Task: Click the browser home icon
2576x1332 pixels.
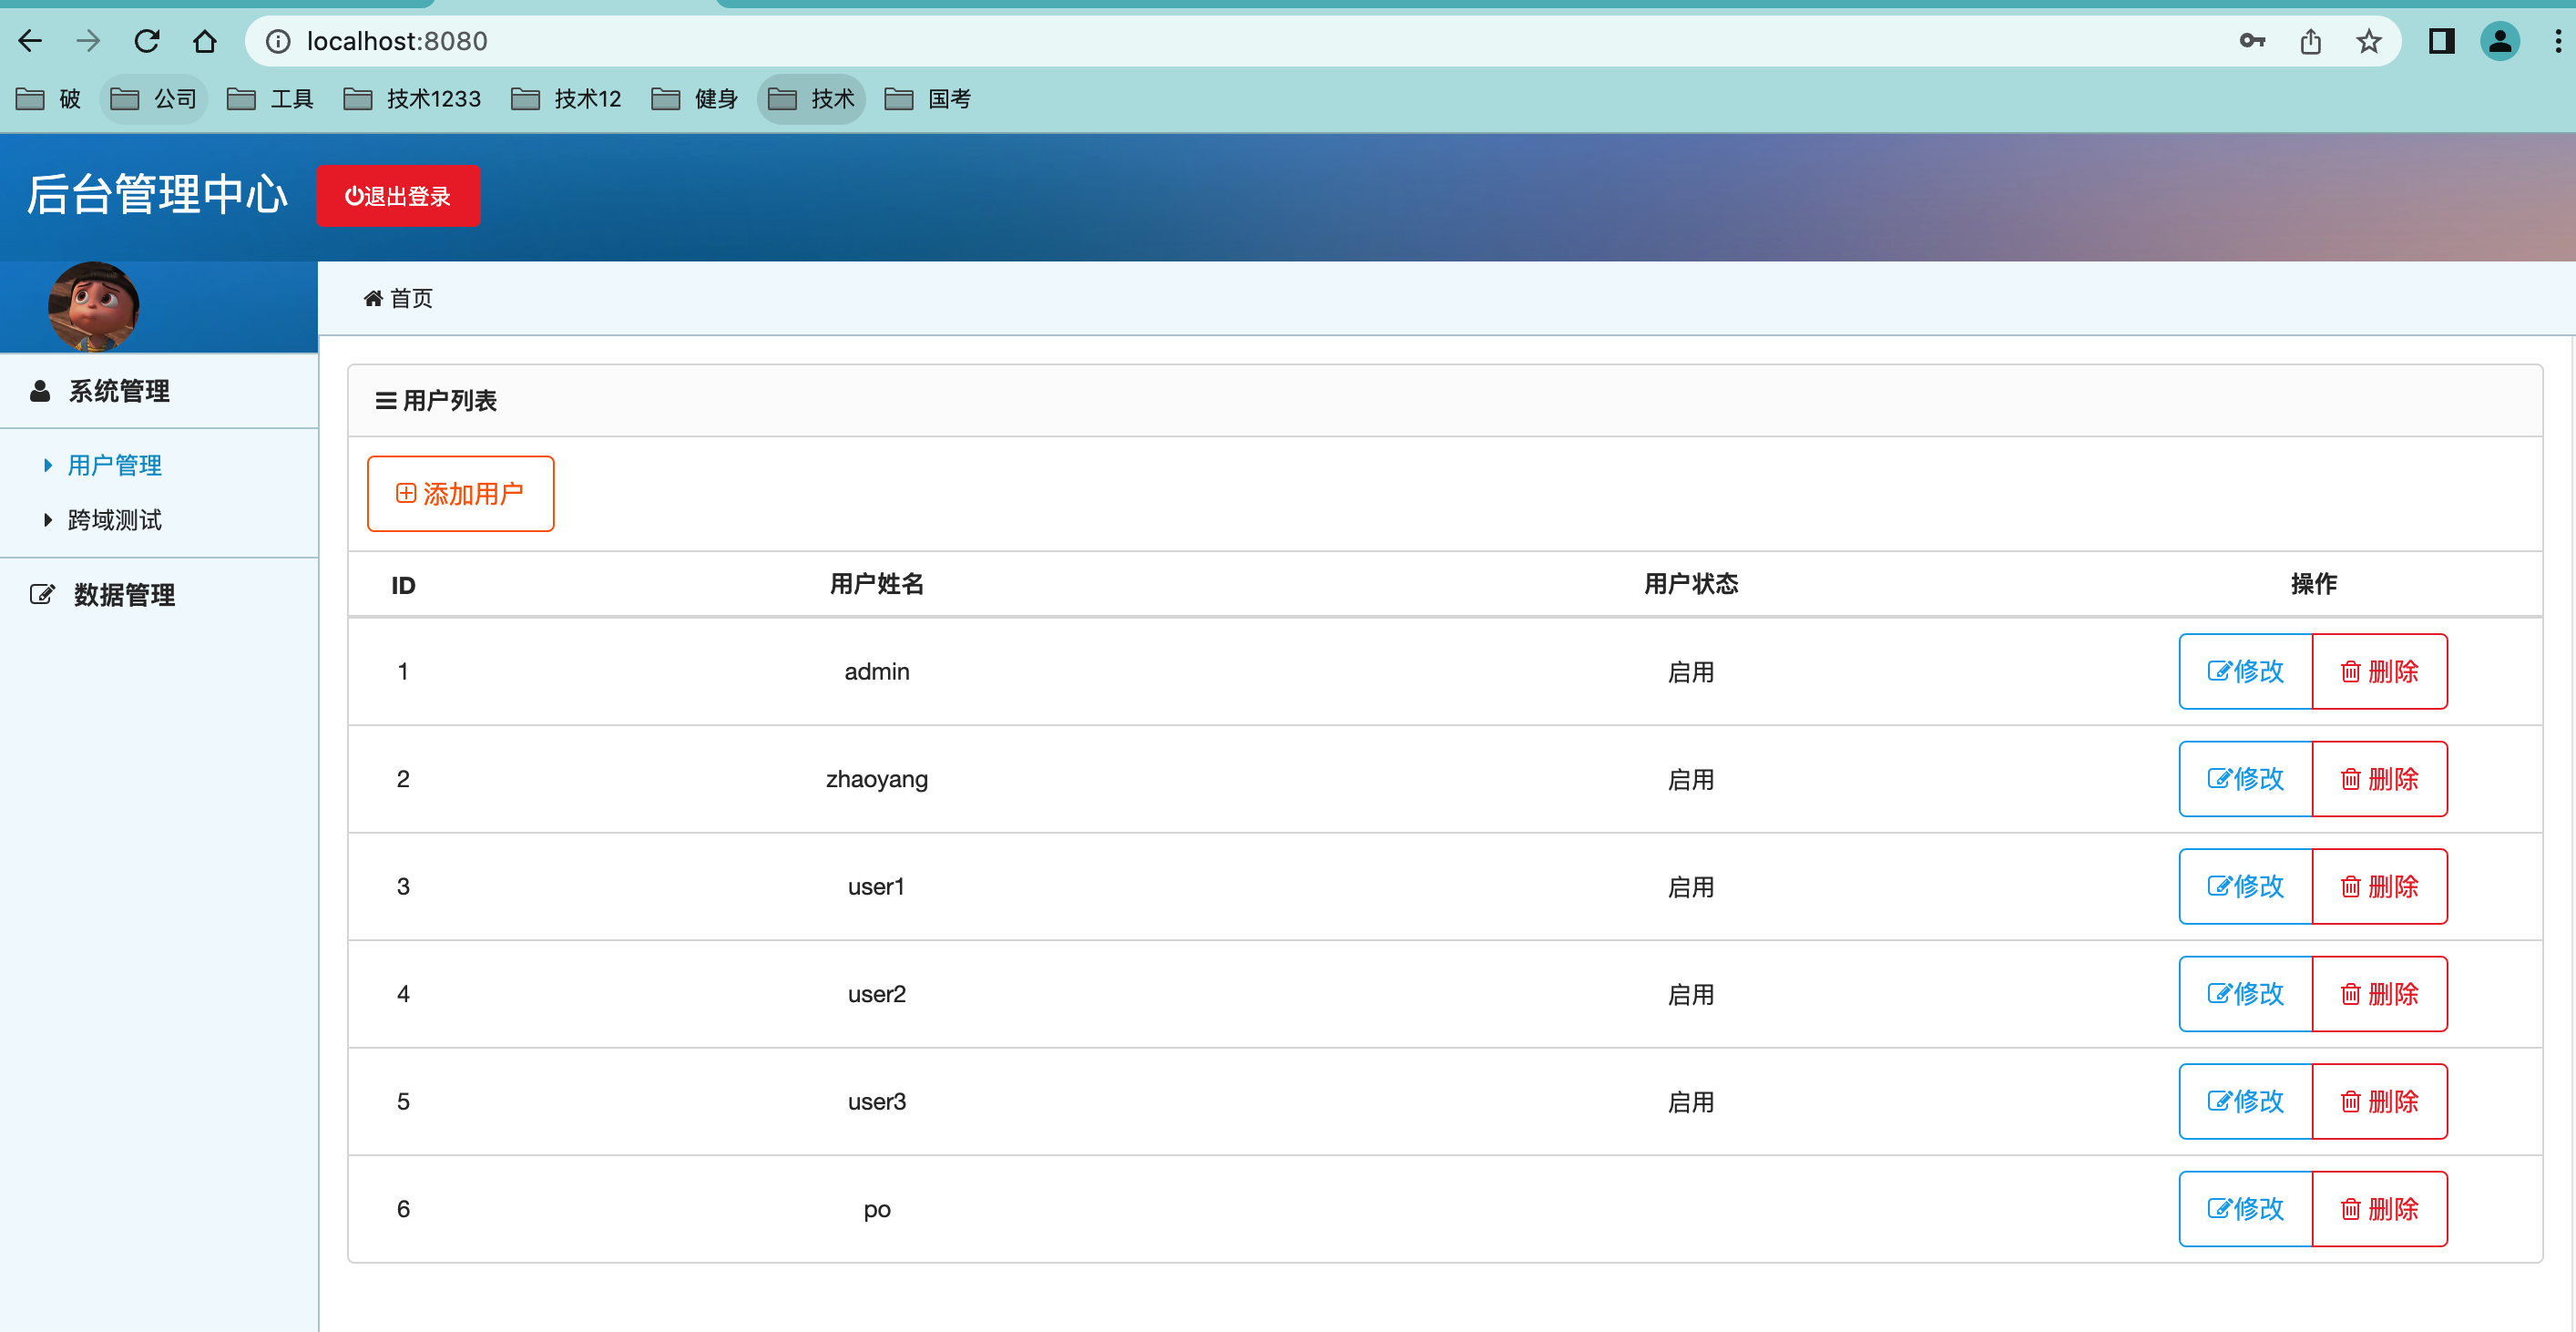Action: 205,41
